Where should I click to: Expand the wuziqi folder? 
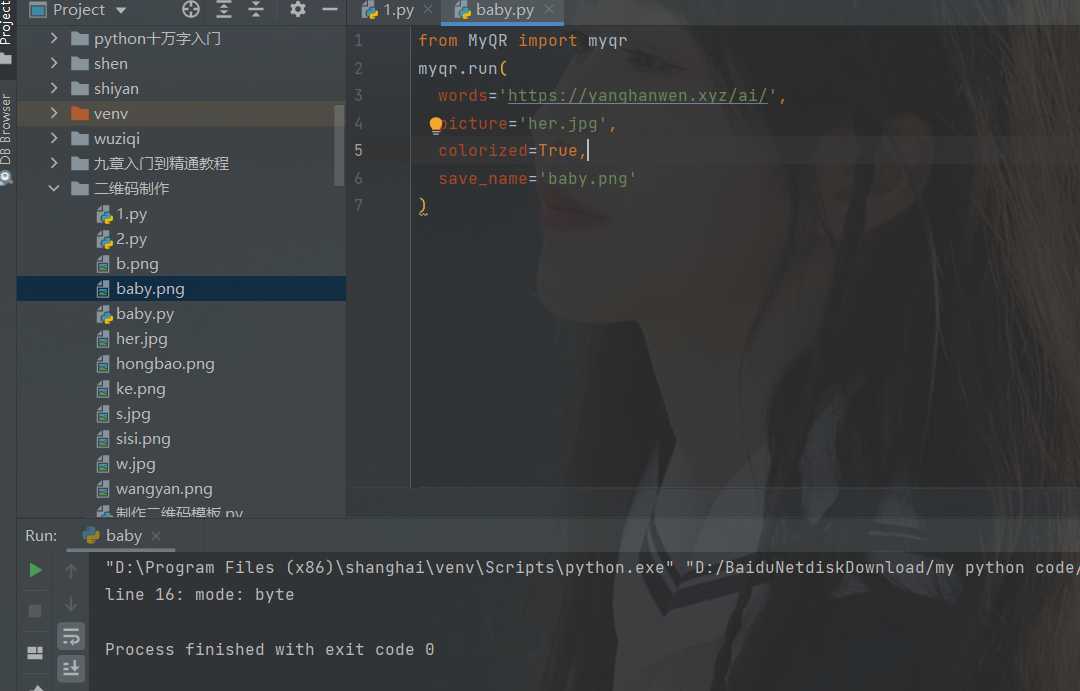pyautogui.click(x=54, y=138)
